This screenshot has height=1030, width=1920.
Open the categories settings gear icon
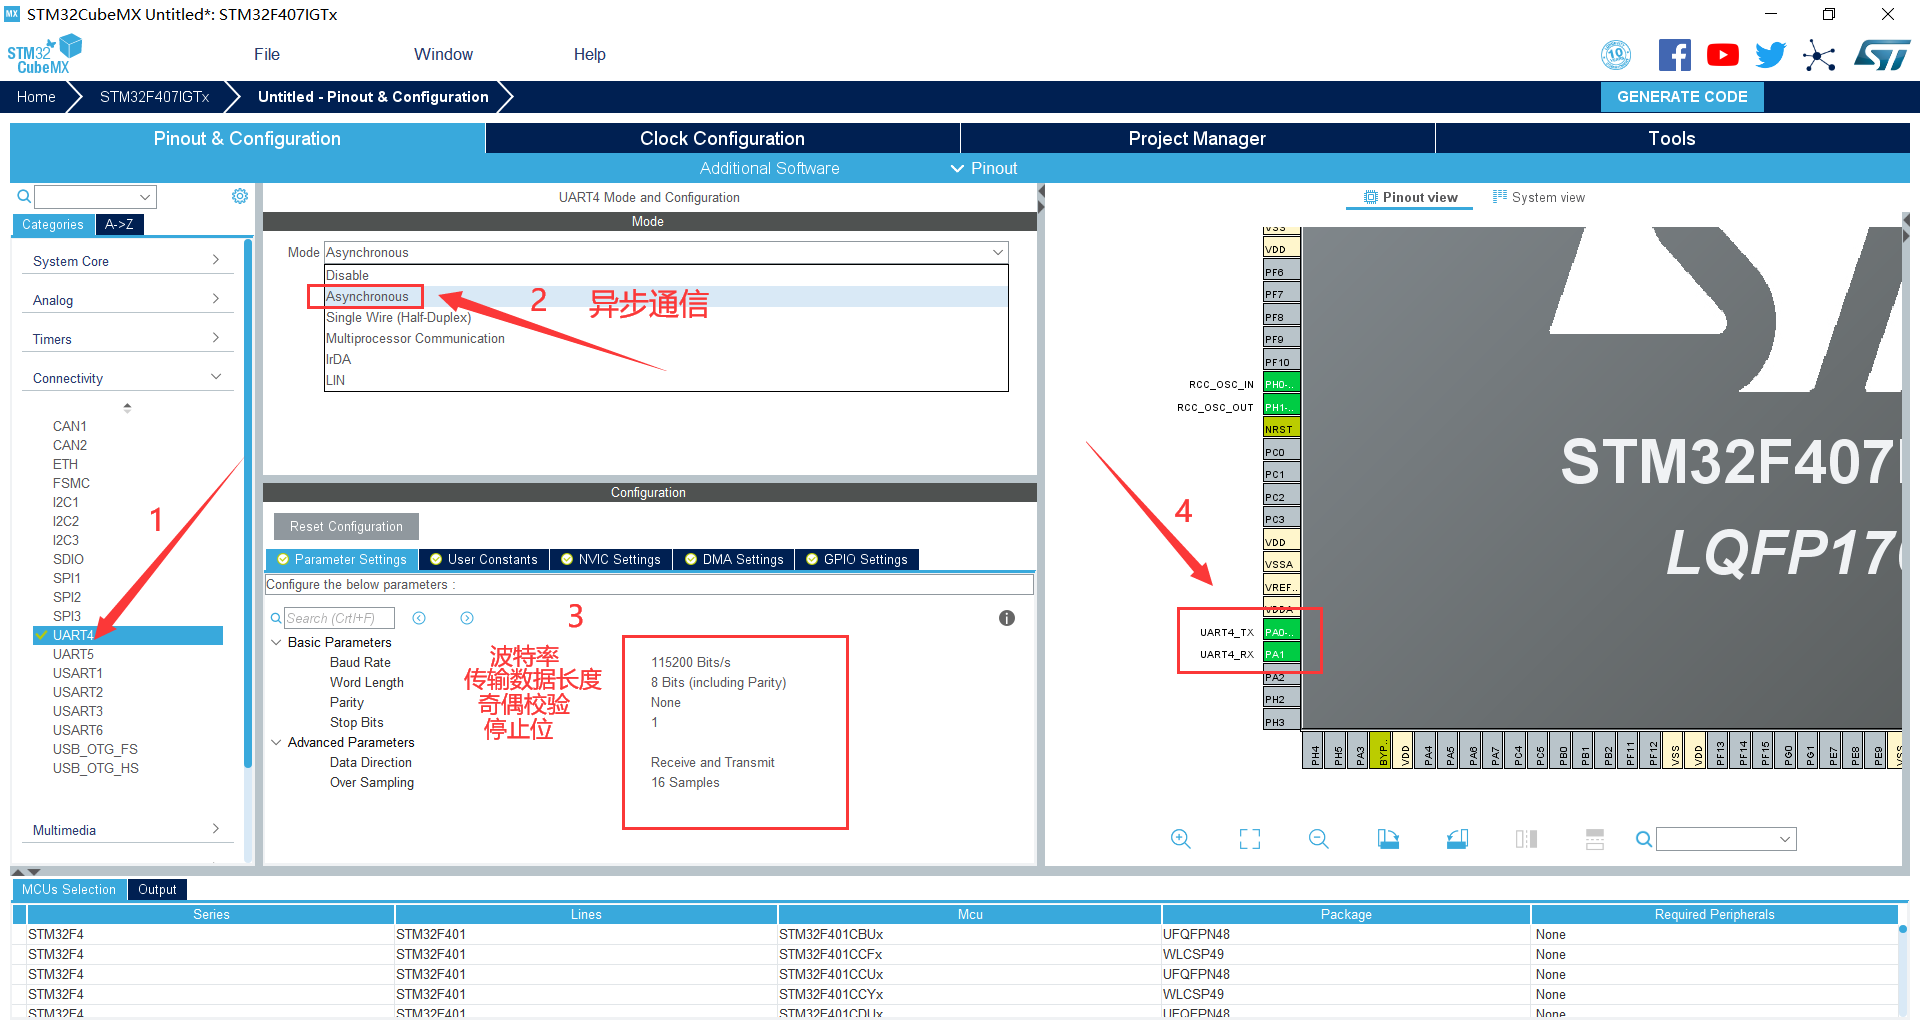[x=240, y=196]
